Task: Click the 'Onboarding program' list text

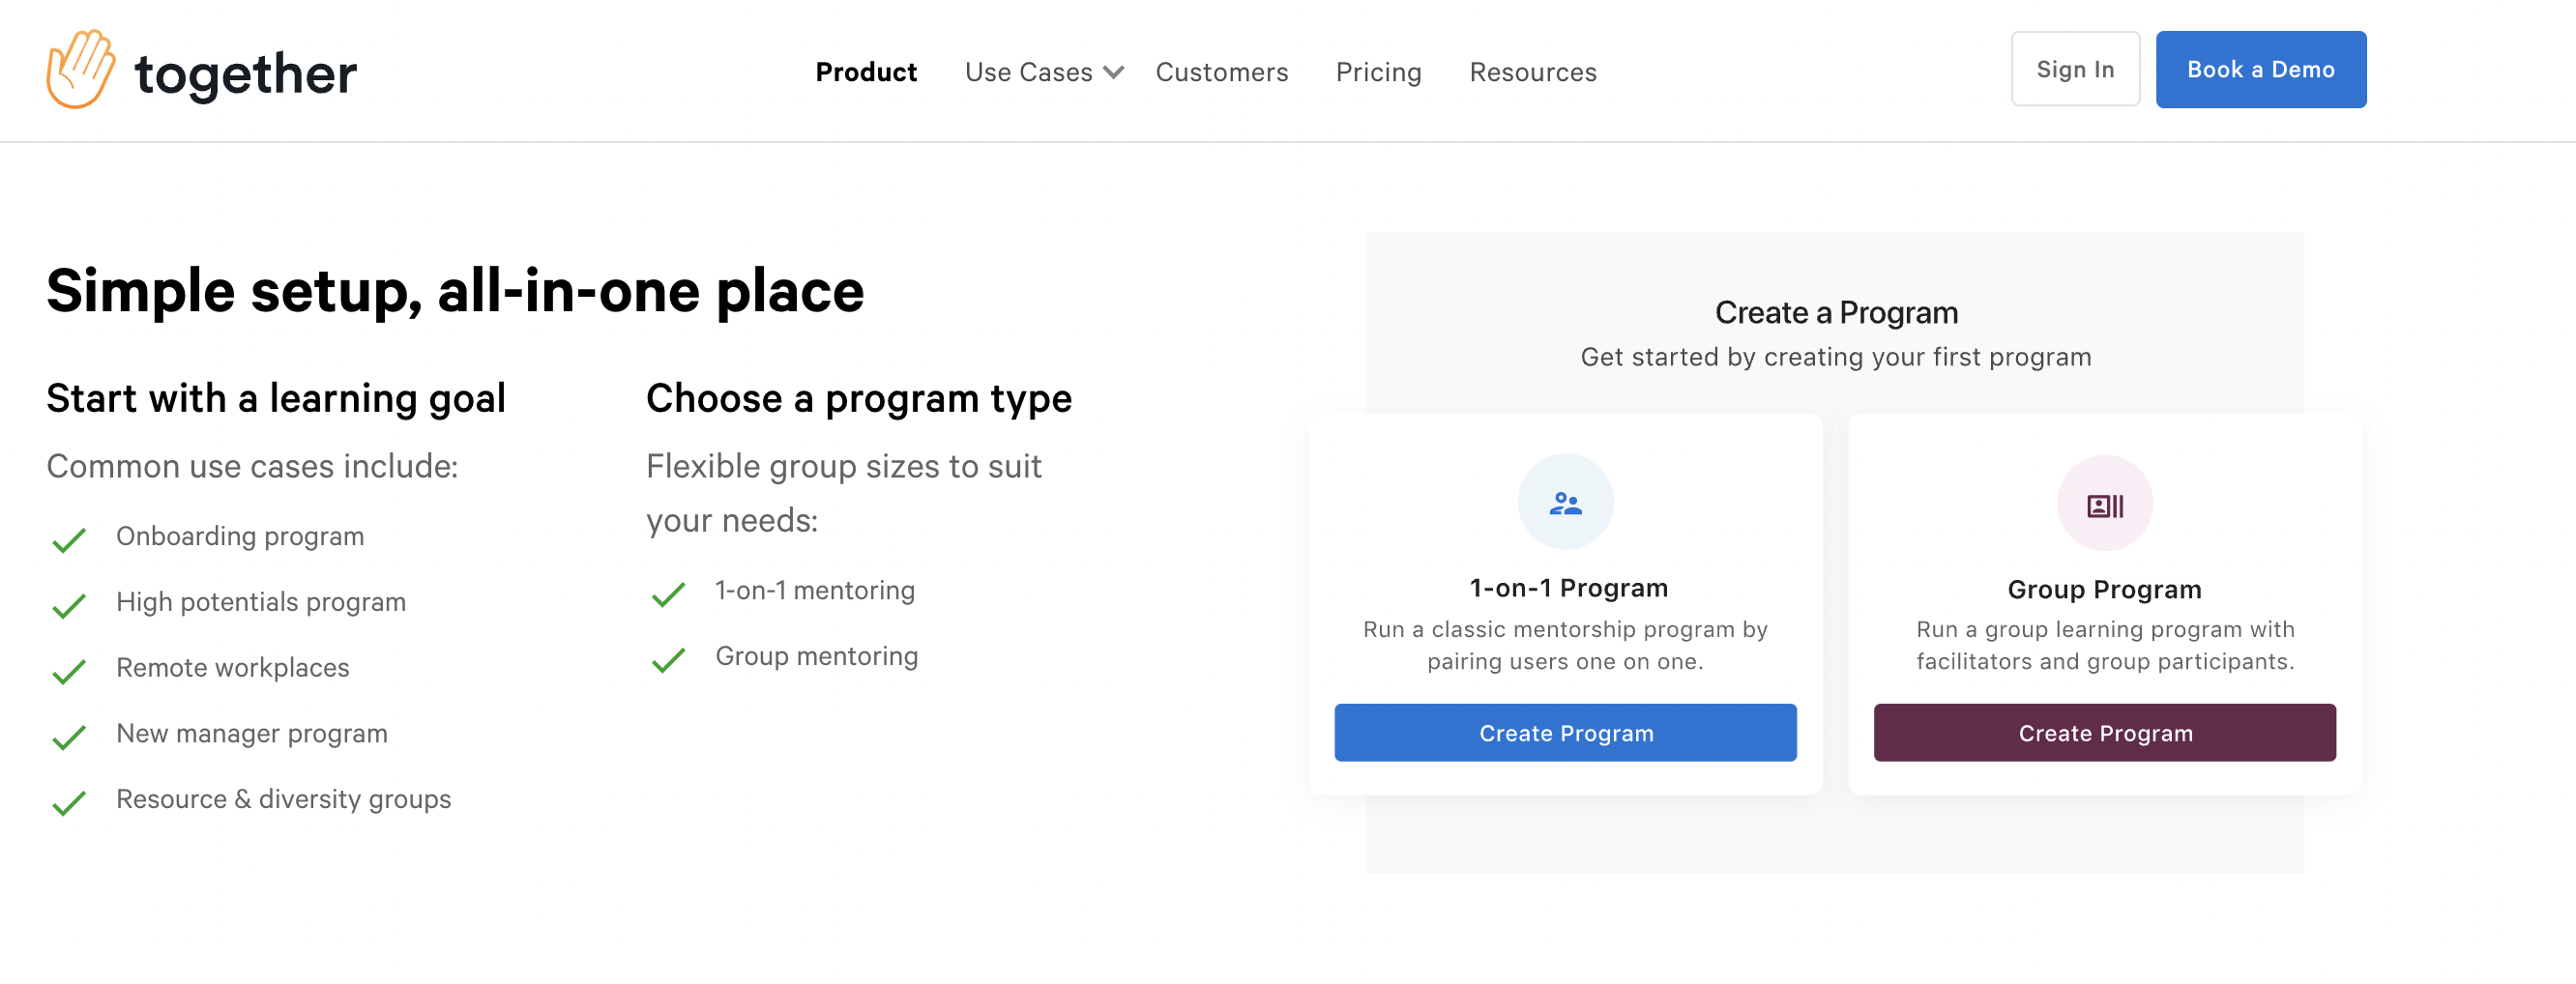Action: 240,536
